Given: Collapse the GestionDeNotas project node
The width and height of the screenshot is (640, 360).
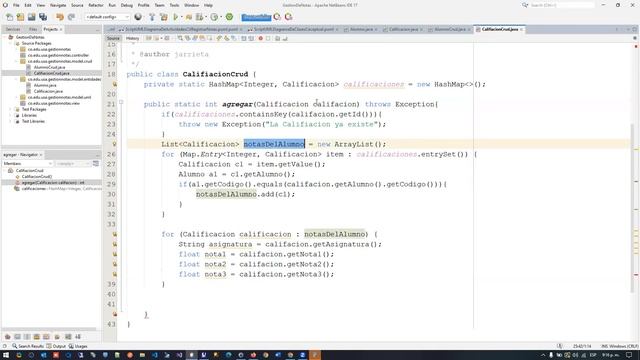Looking at the screenshot, I should (5, 37).
